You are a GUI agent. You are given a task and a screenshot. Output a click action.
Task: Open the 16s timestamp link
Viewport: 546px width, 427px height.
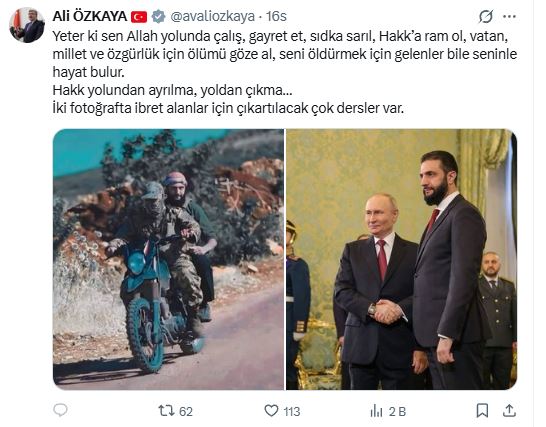tap(276, 16)
